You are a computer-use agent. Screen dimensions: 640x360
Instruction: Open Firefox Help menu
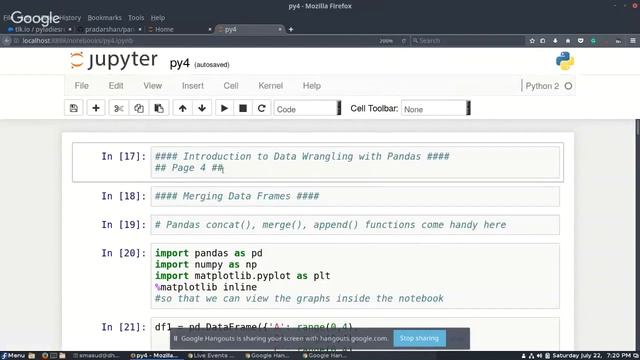pos(158,18)
